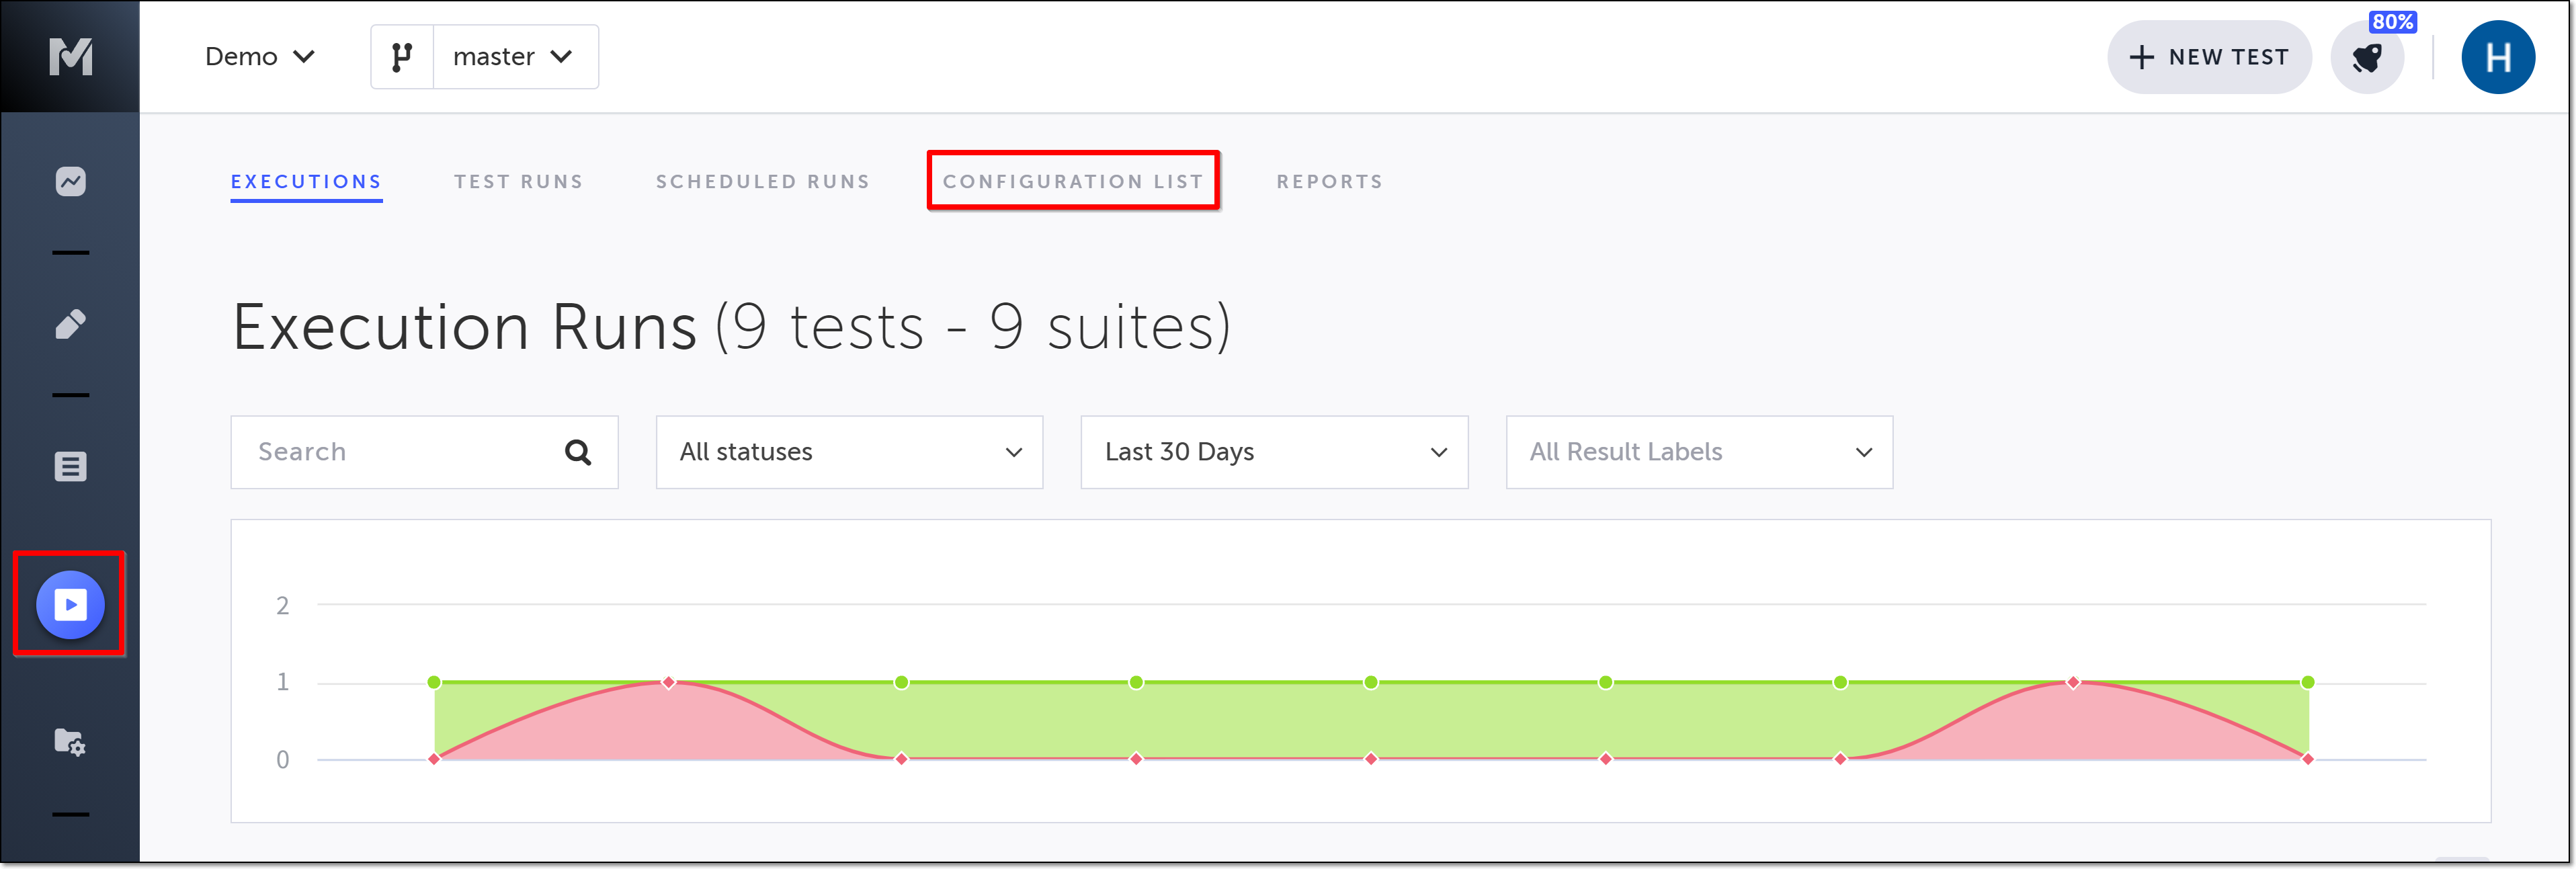2576x869 pixels.
Task: Switch to the Scheduled Runs tab
Action: (763, 182)
